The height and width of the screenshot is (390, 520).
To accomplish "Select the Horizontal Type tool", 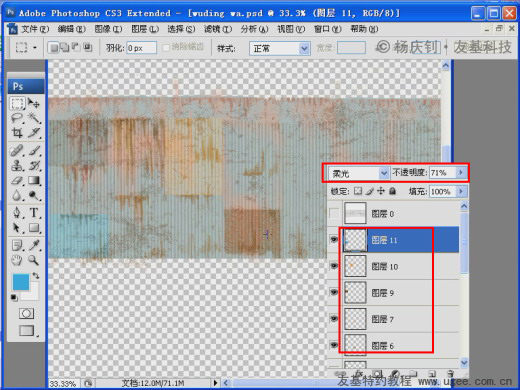I will (34, 212).
